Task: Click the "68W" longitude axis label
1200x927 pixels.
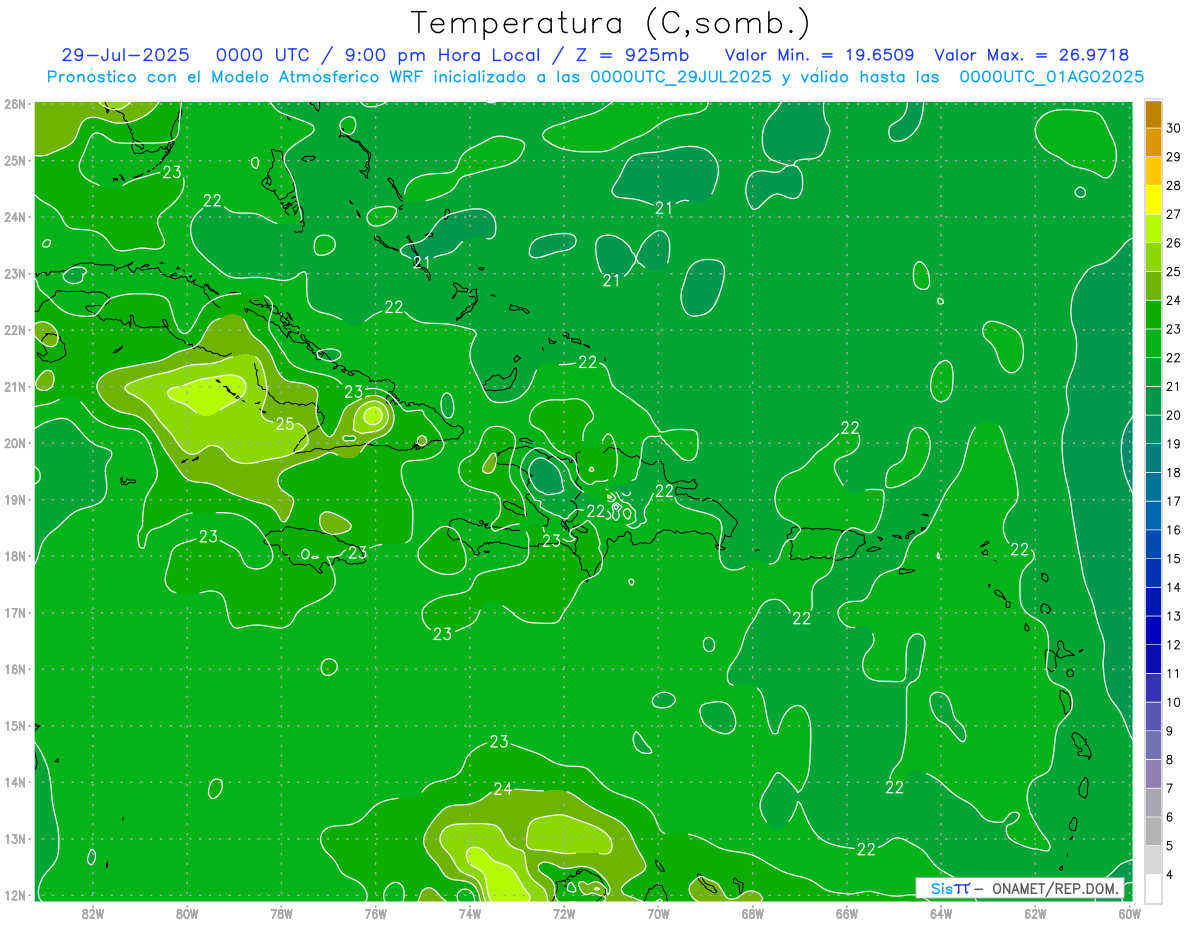Action: pyautogui.click(x=753, y=914)
